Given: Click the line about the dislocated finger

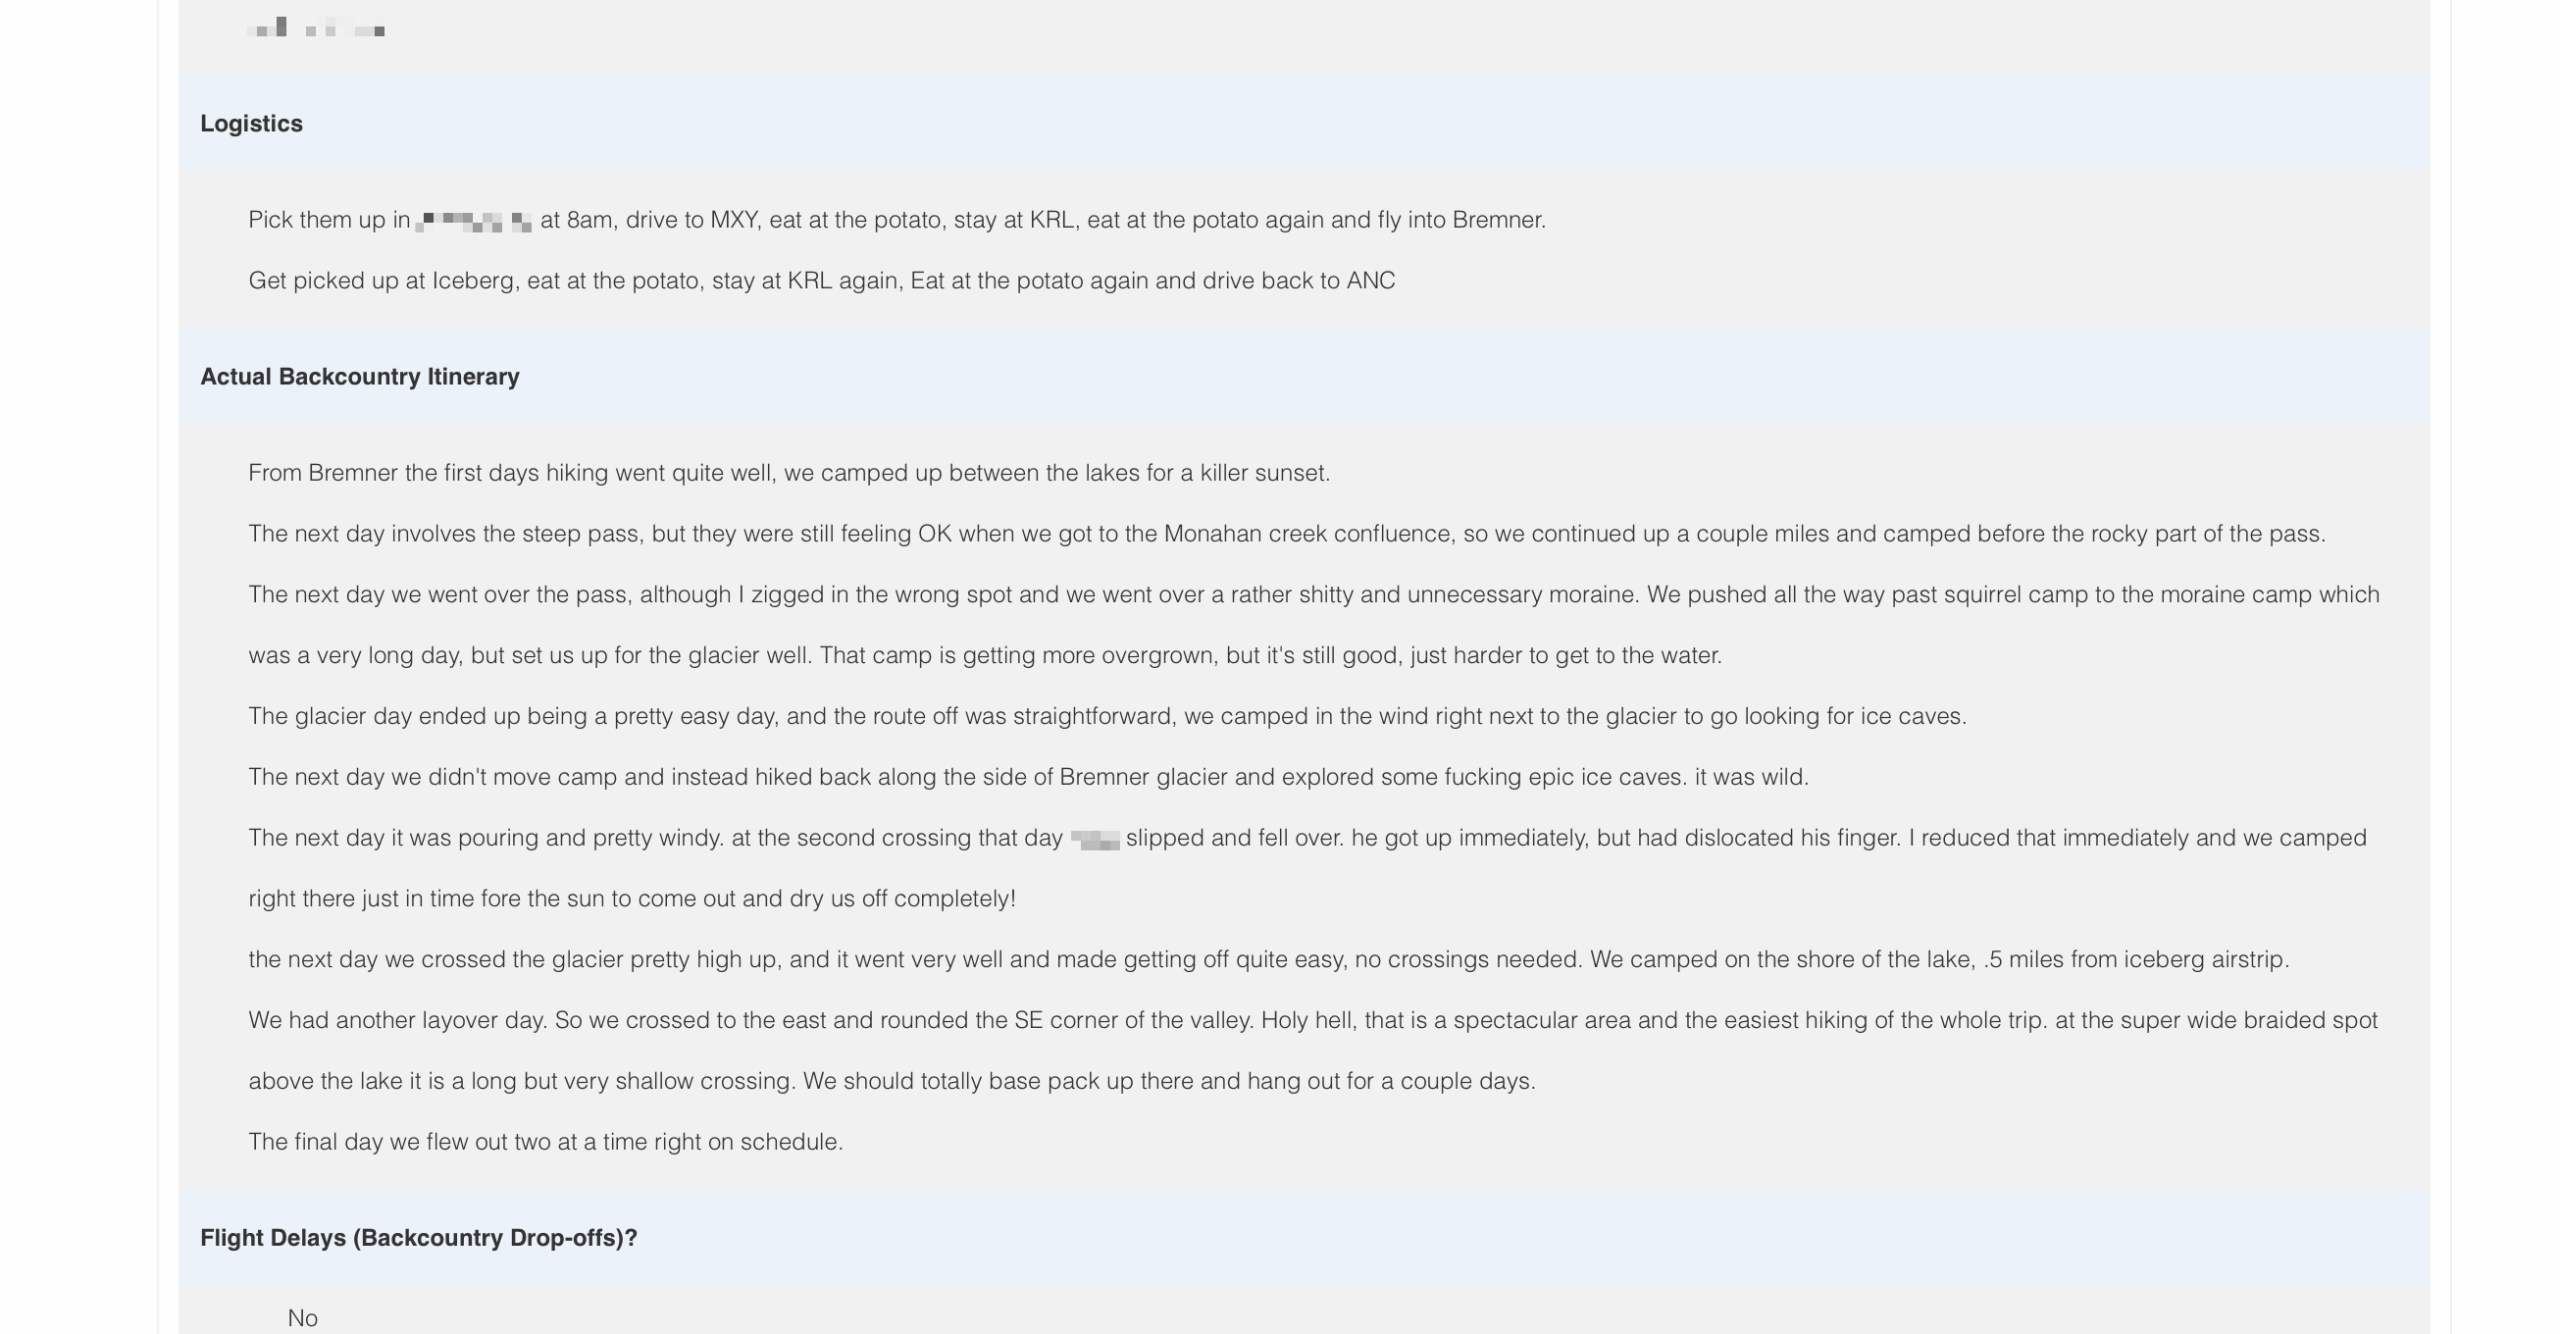Looking at the screenshot, I should (1306, 838).
